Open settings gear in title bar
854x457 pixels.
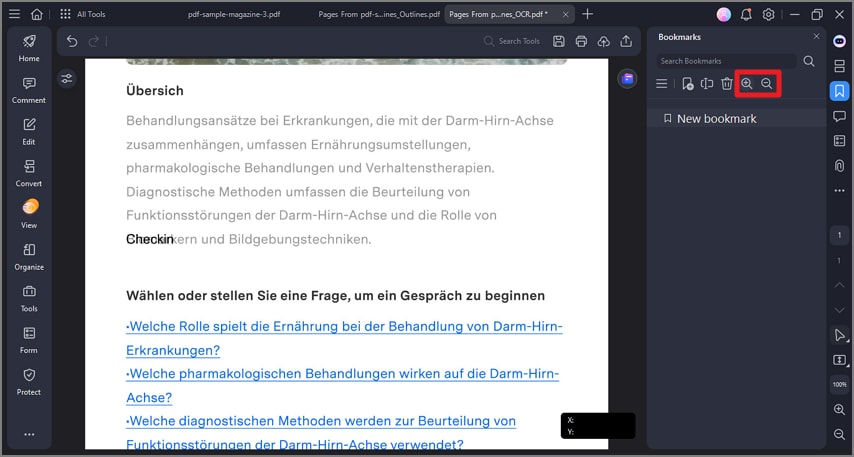click(768, 15)
